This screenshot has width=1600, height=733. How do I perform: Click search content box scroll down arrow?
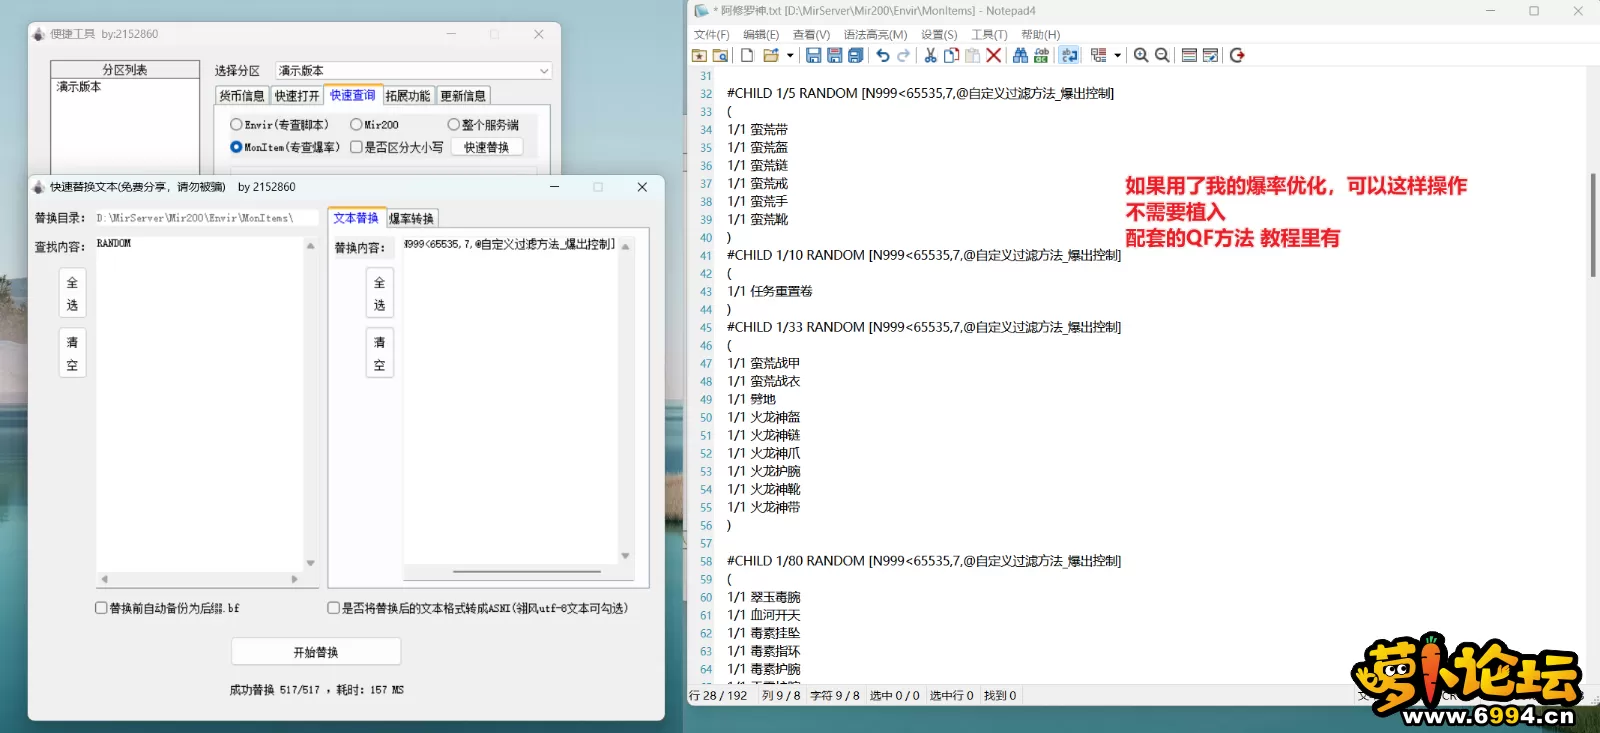pyautogui.click(x=310, y=563)
